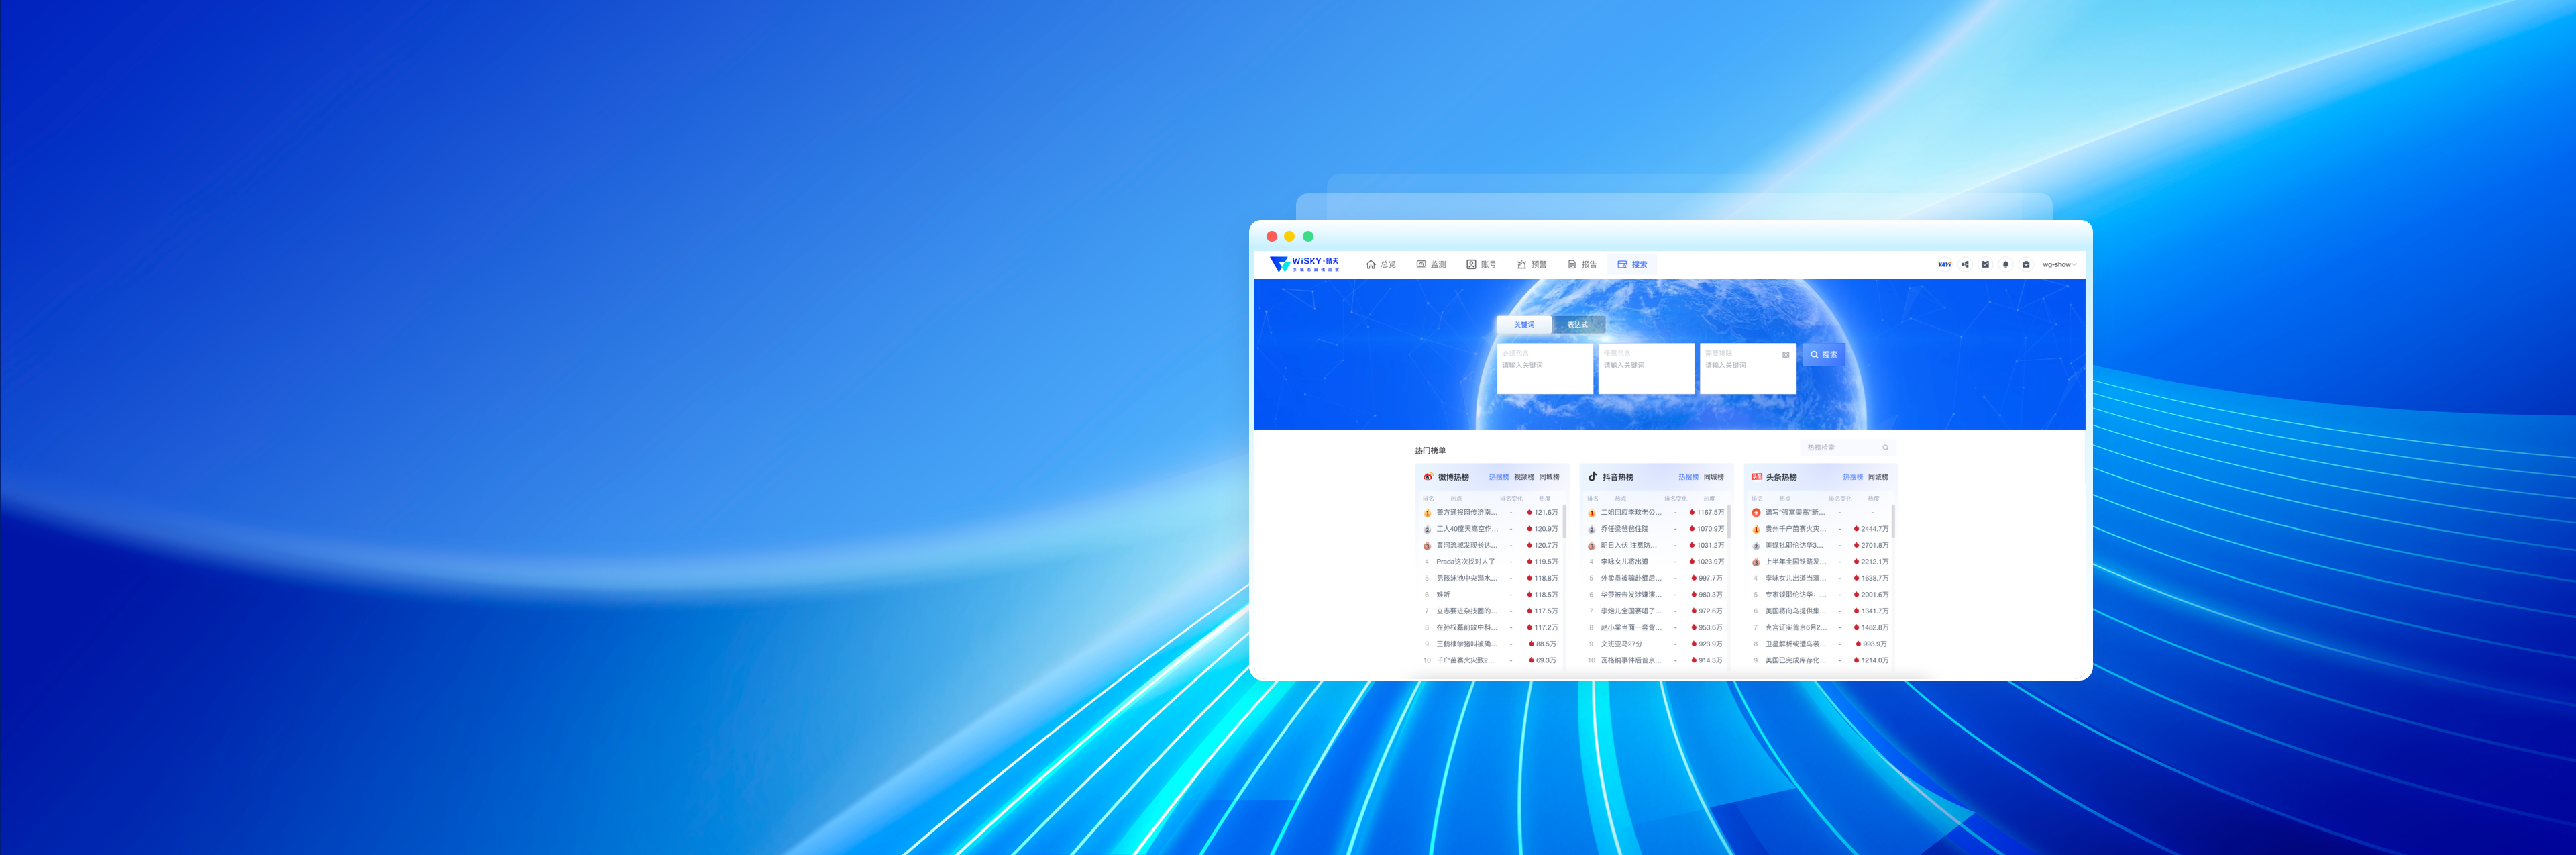Click the 微博热榜 list scrollbar
Image resolution: width=2576 pixels, height=855 pixels.
click(x=1565, y=522)
